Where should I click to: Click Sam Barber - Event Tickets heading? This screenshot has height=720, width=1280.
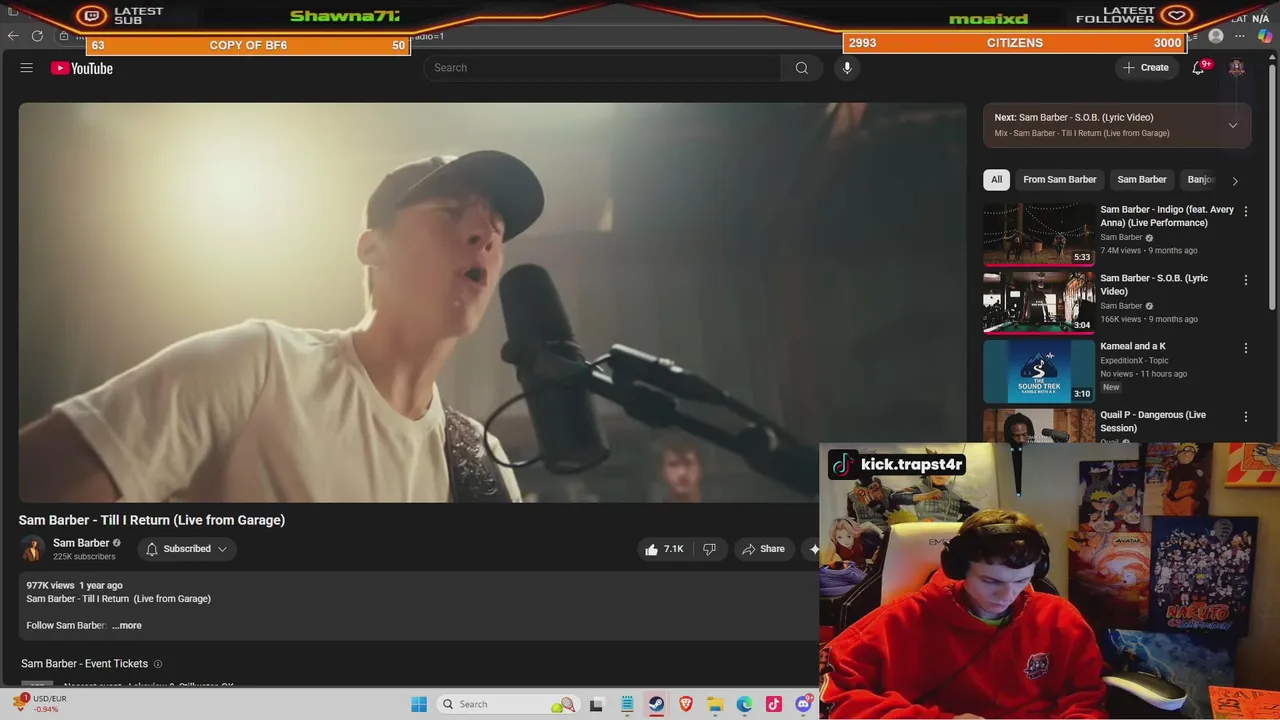(84, 664)
